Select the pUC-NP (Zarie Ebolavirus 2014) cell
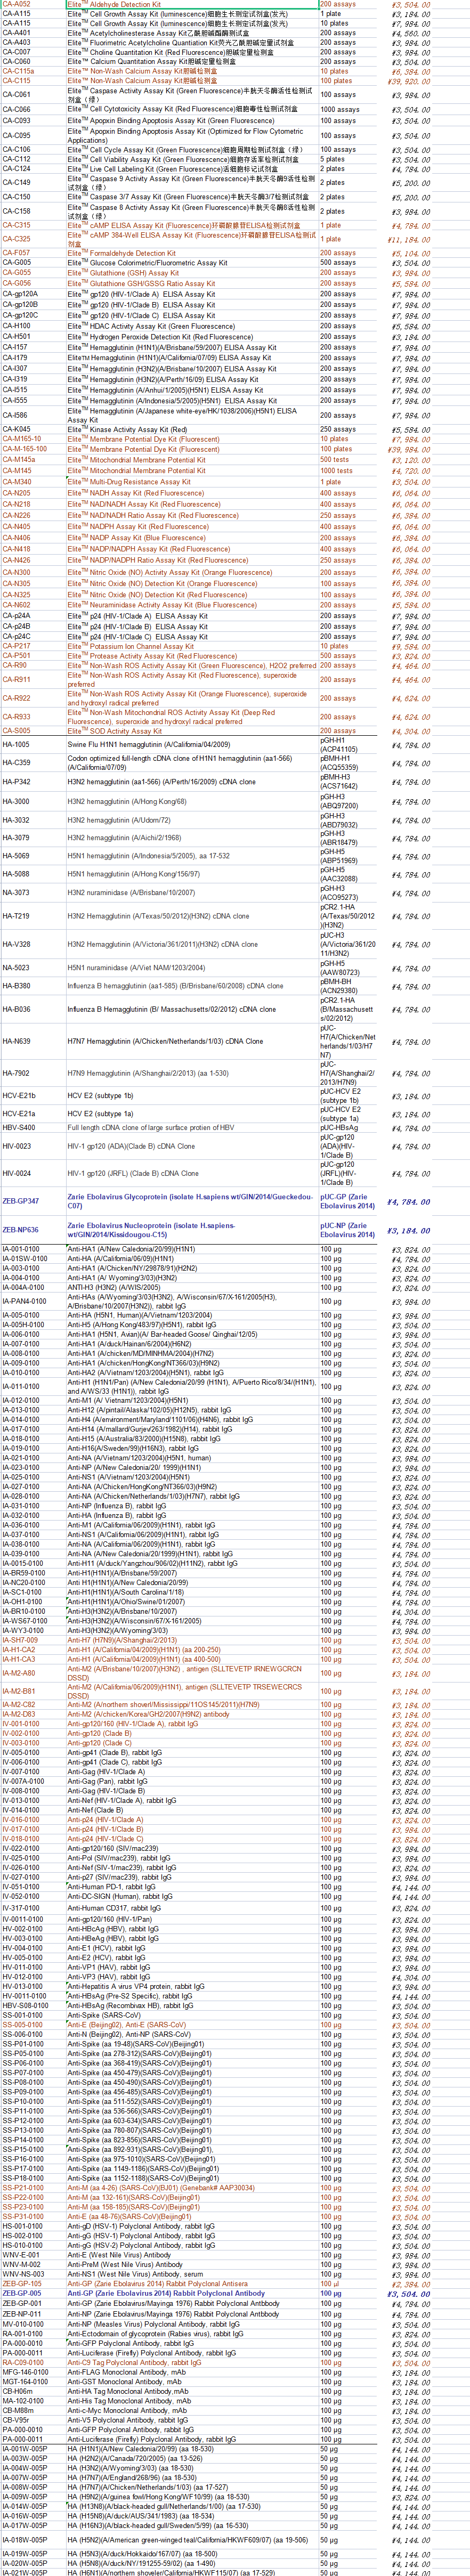The height and width of the screenshot is (2576, 470). click(x=347, y=1230)
